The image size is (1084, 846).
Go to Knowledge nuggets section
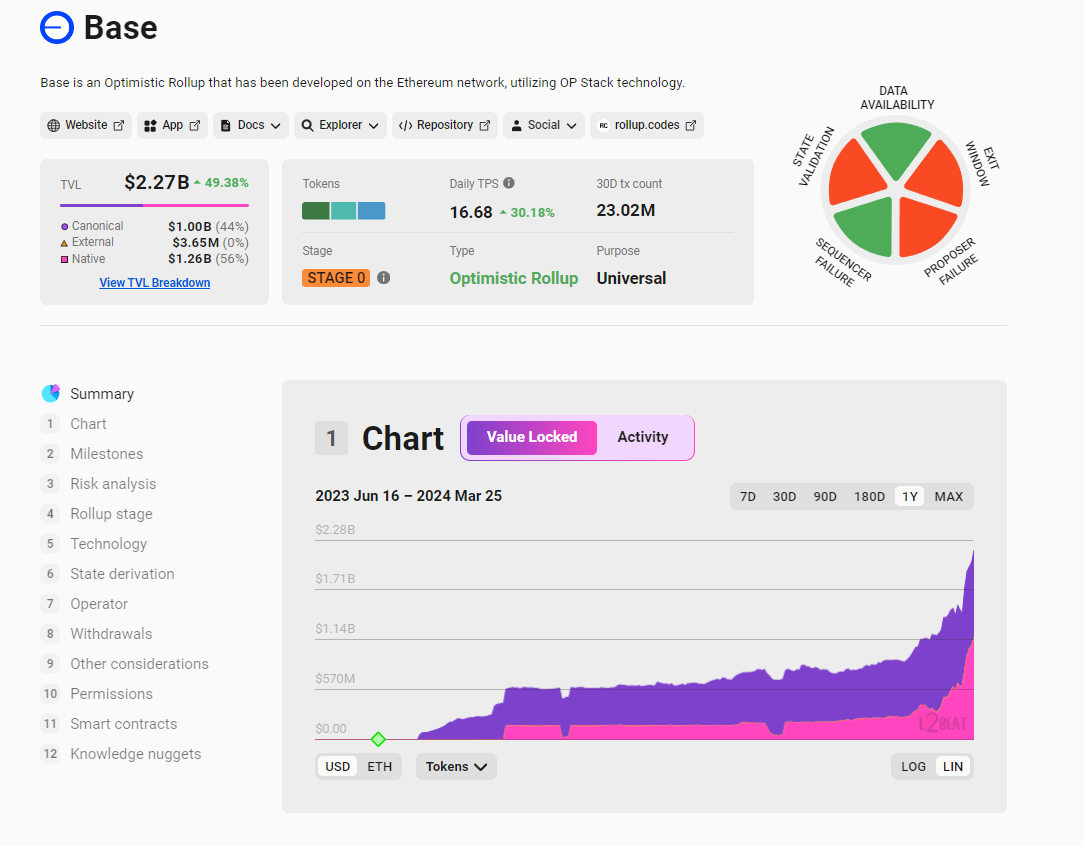coord(136,754)
